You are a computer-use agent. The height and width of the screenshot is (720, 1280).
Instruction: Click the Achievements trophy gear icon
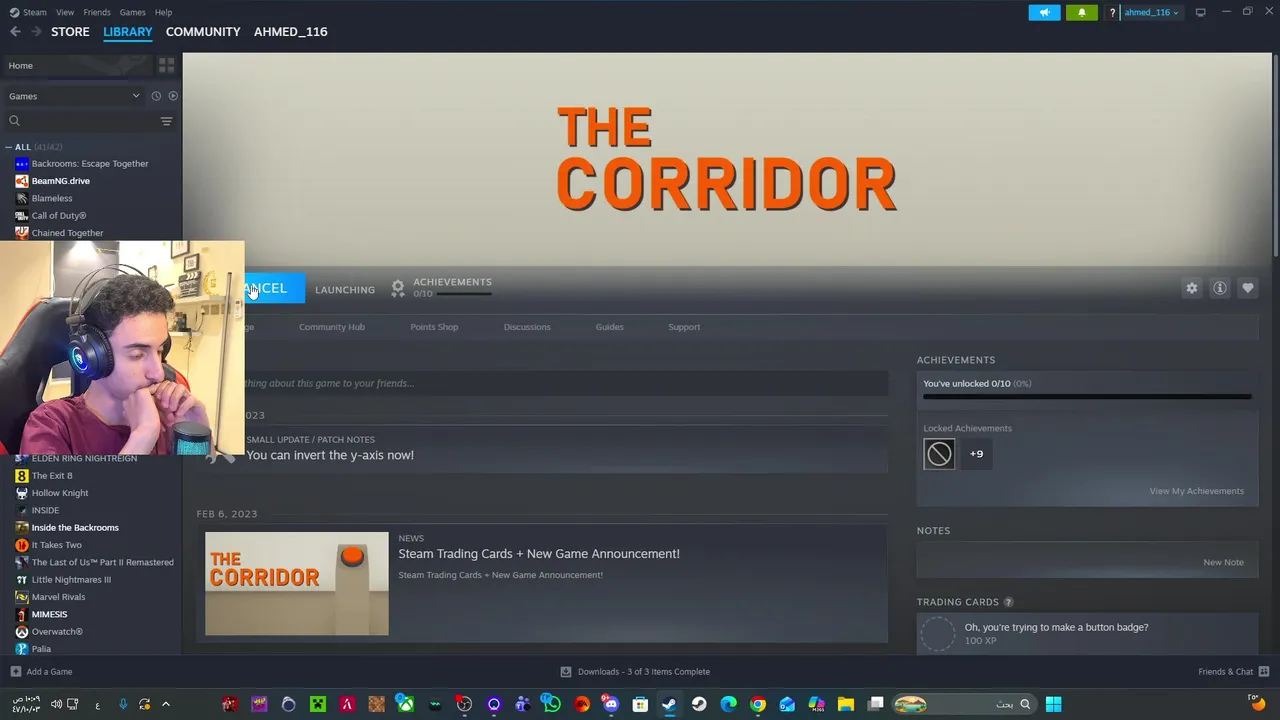click(398, 288)
